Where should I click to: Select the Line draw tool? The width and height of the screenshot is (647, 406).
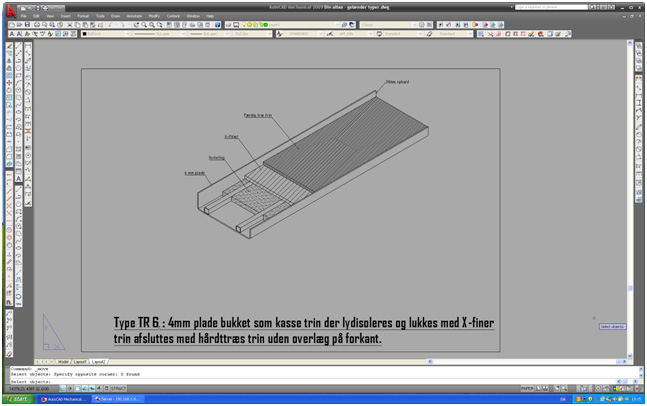click(19, 47)
